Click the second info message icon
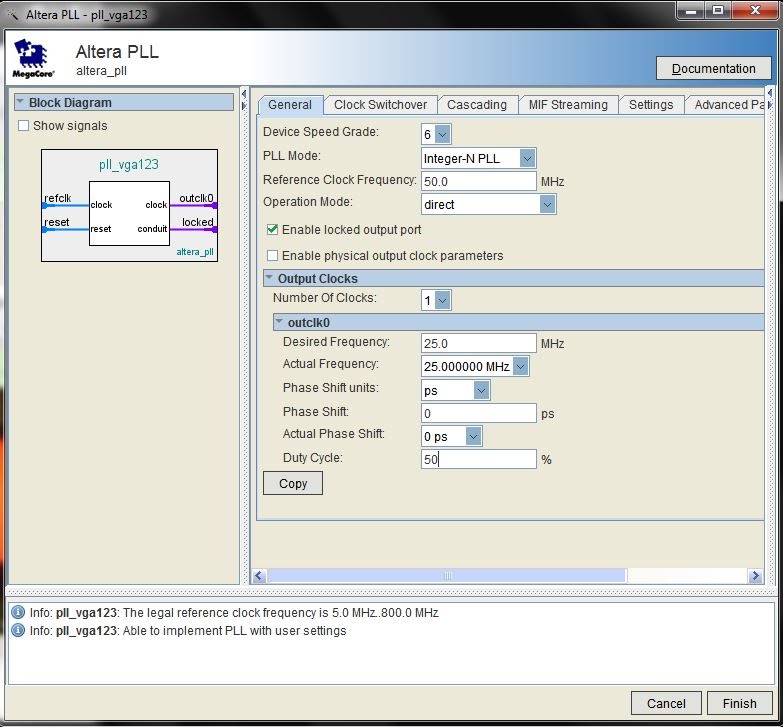 [18, 630]
